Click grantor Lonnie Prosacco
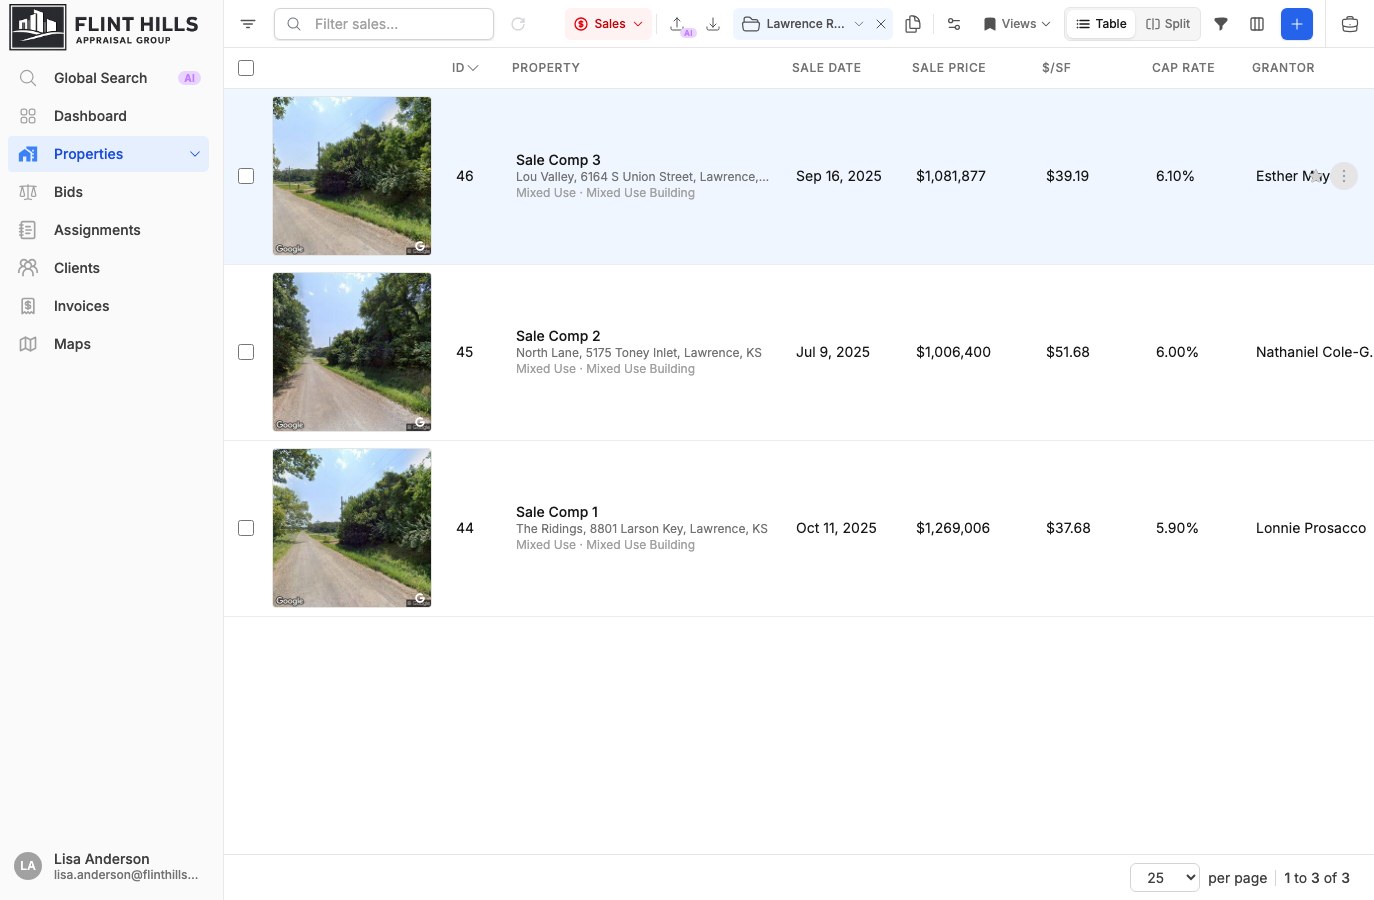 coord(1311,528)
